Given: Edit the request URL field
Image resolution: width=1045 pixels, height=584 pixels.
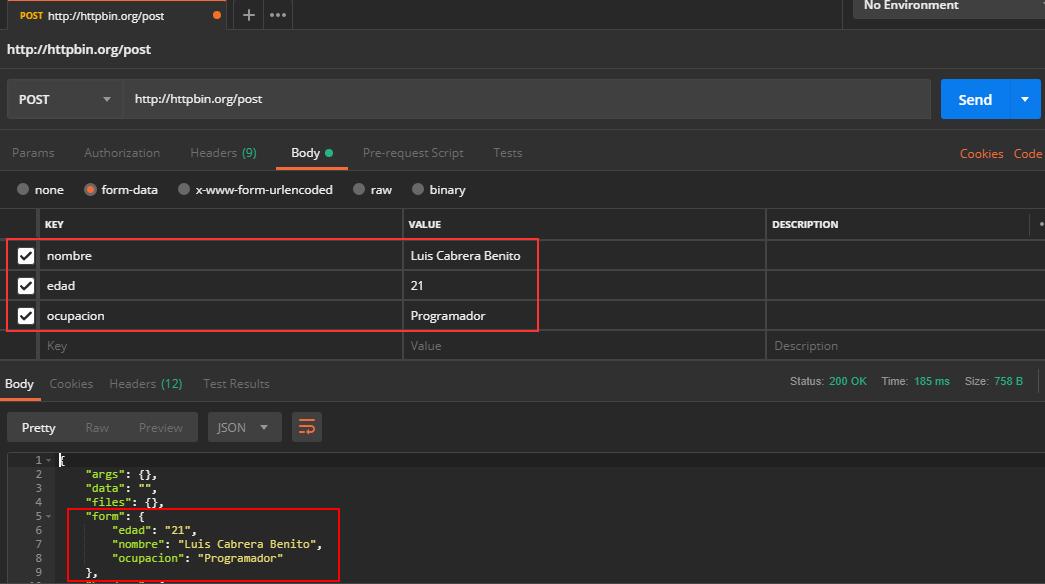Looking at the screenshot, I should (526, 99).
